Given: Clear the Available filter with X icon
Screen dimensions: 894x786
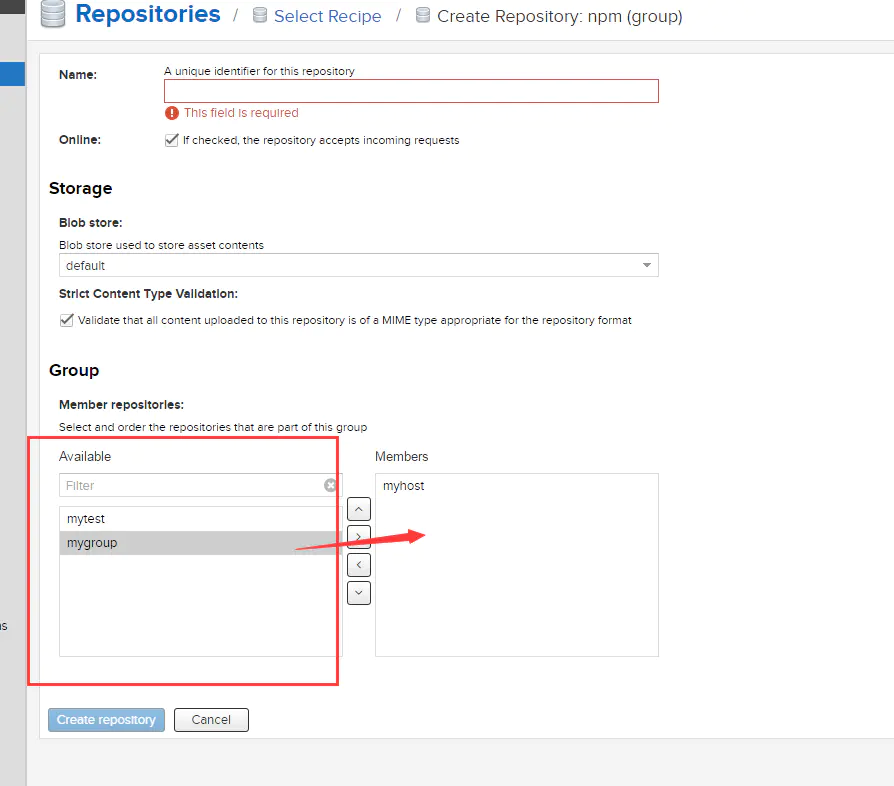Looking at the screenshot, I should coord(331,485).
